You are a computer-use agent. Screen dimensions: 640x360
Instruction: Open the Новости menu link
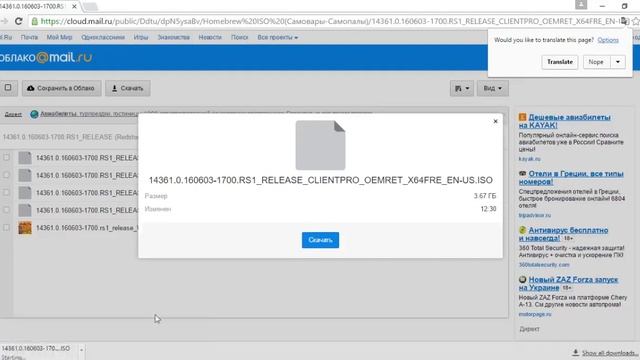tap(210, 37)
